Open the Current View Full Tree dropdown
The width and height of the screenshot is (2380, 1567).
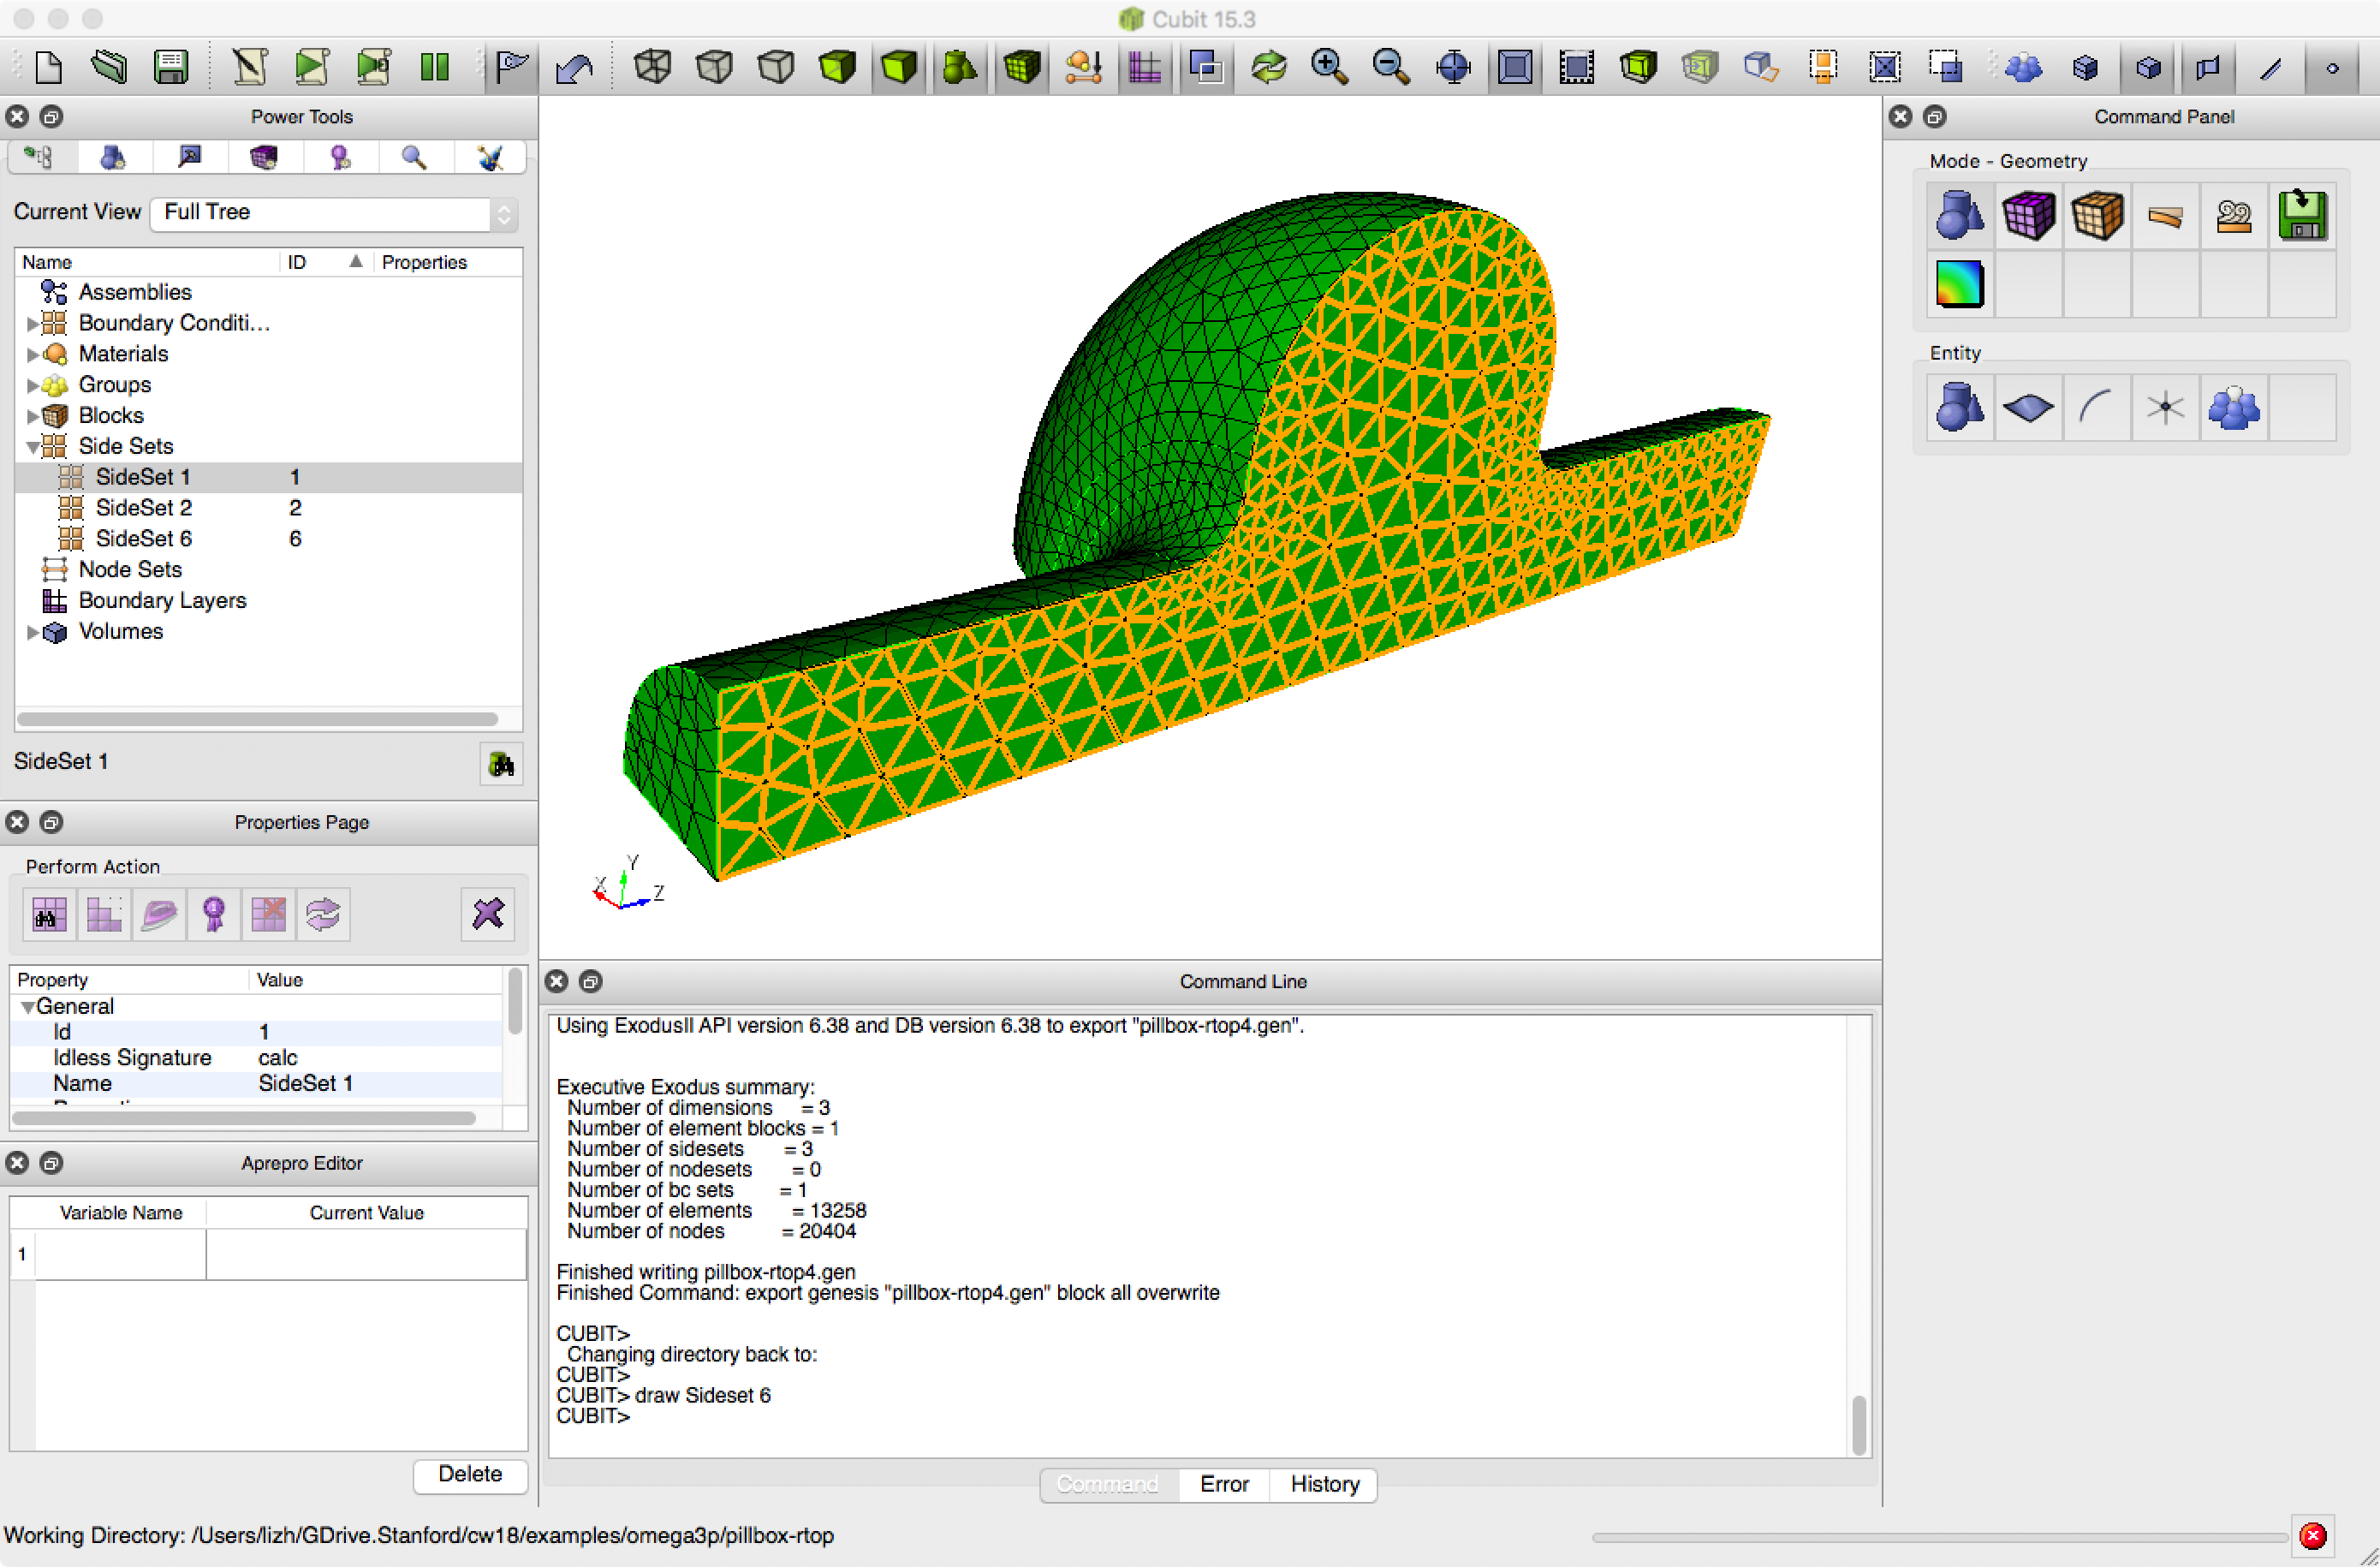coord(334,213)
